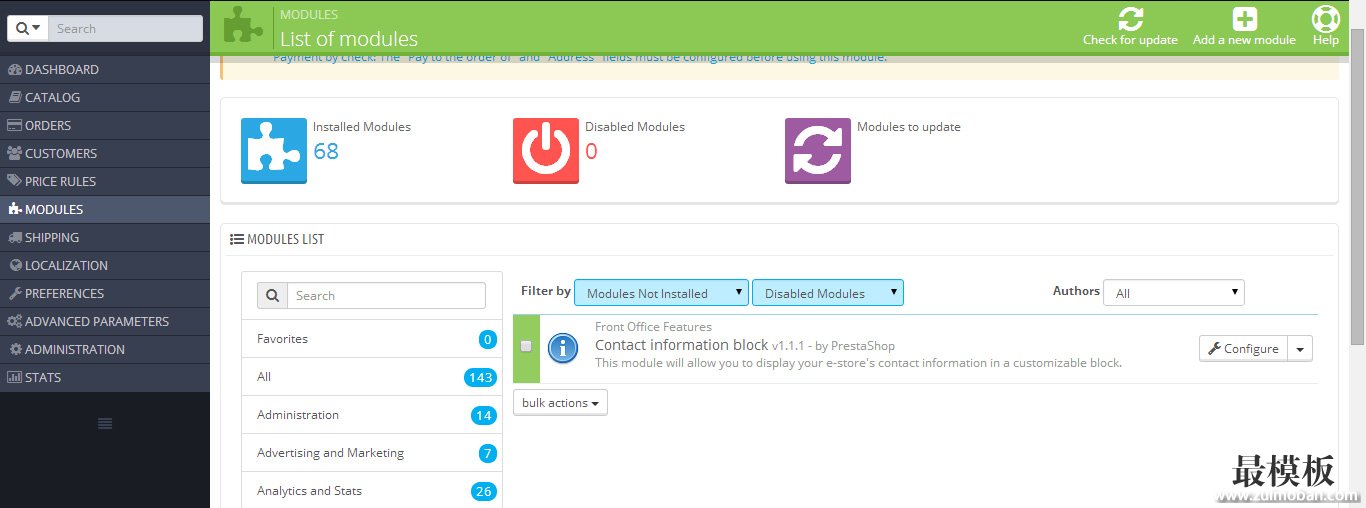Open the Authors All dropdown
1366x508 pixels.
pyautogui.click(x=1174, y=293)
